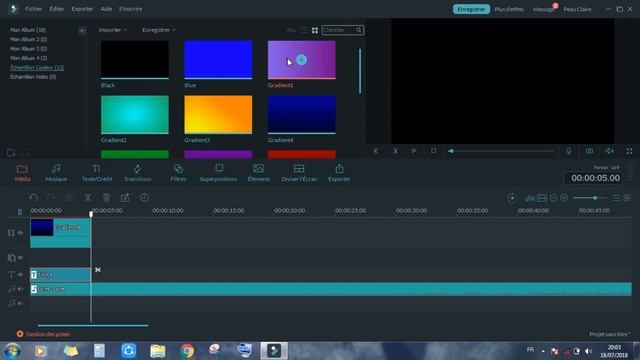This screenshot has width=640, height=360.
Task: Open the Message notifications
Action: click(544, 9)
